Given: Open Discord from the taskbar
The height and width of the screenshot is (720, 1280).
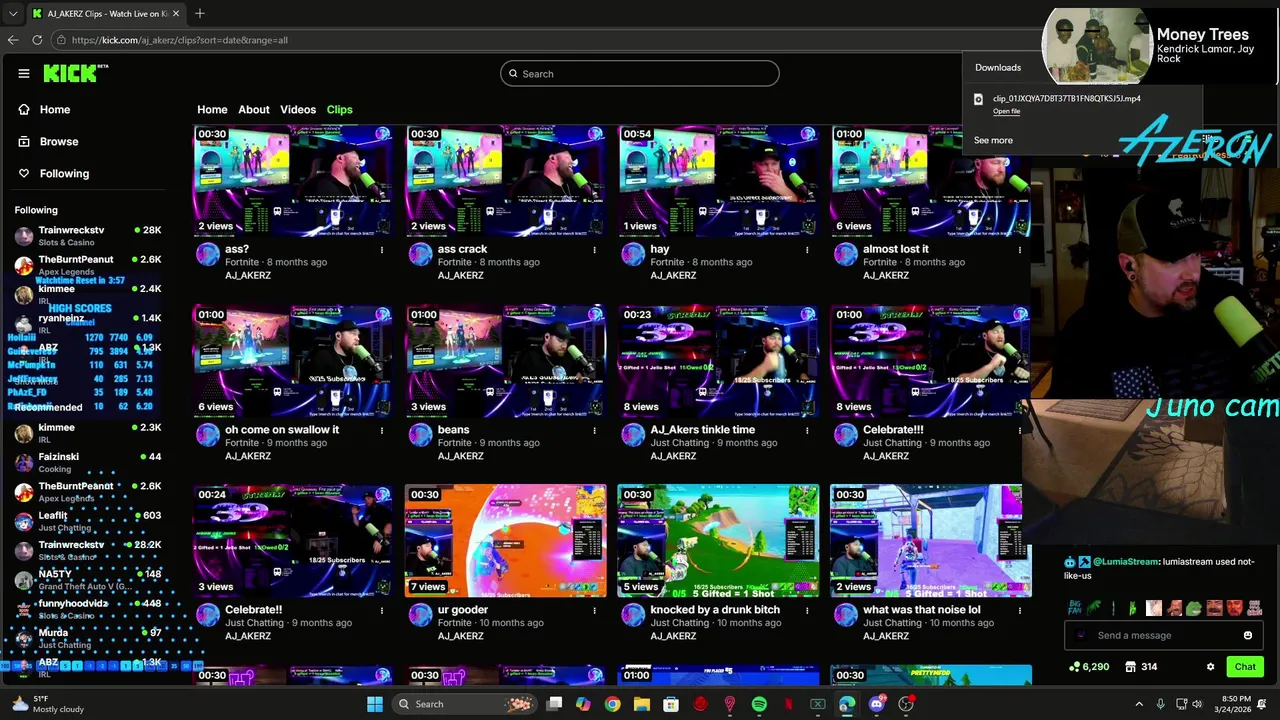Looking at the screenshot, I should click(x=877, y=704).
